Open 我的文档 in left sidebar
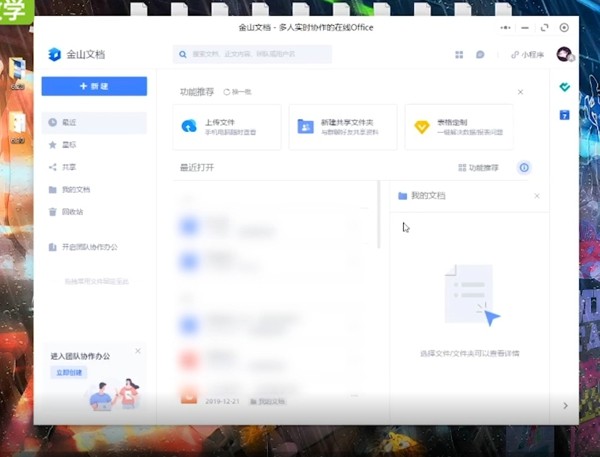 pyautogui.click(x=94, y=189)
